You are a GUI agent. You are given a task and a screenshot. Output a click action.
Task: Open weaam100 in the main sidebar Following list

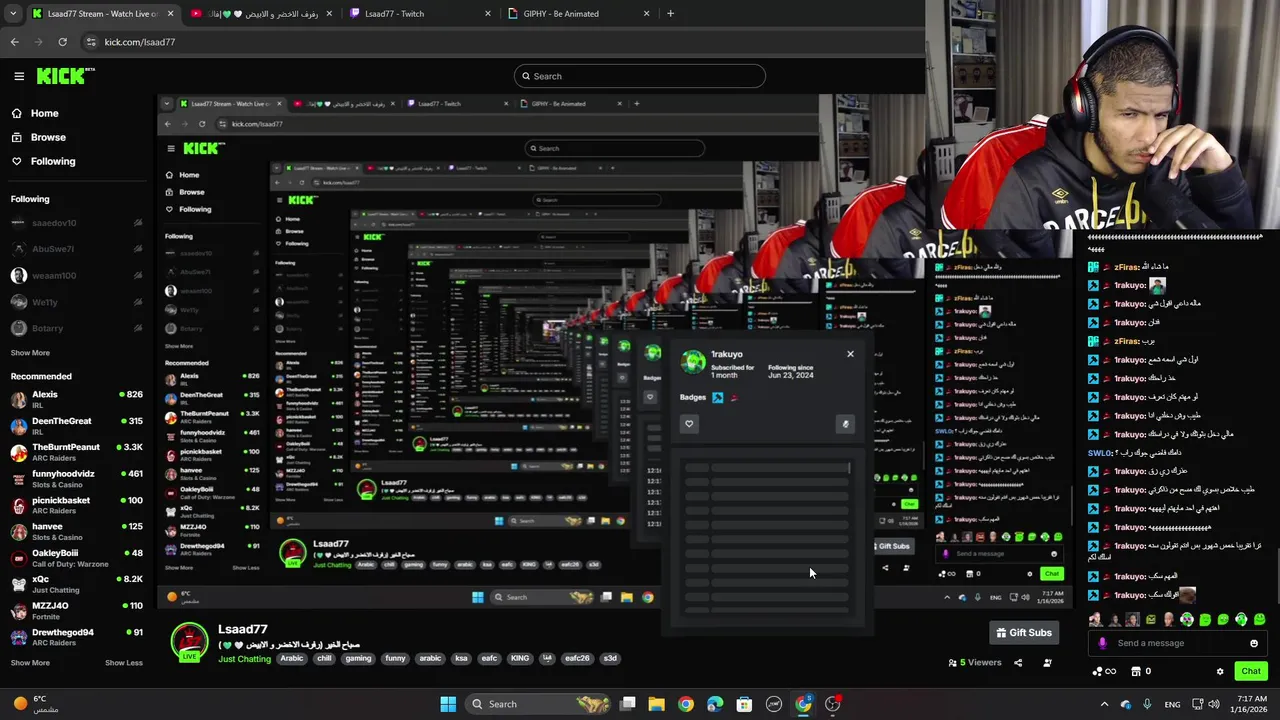click(76, 275)
